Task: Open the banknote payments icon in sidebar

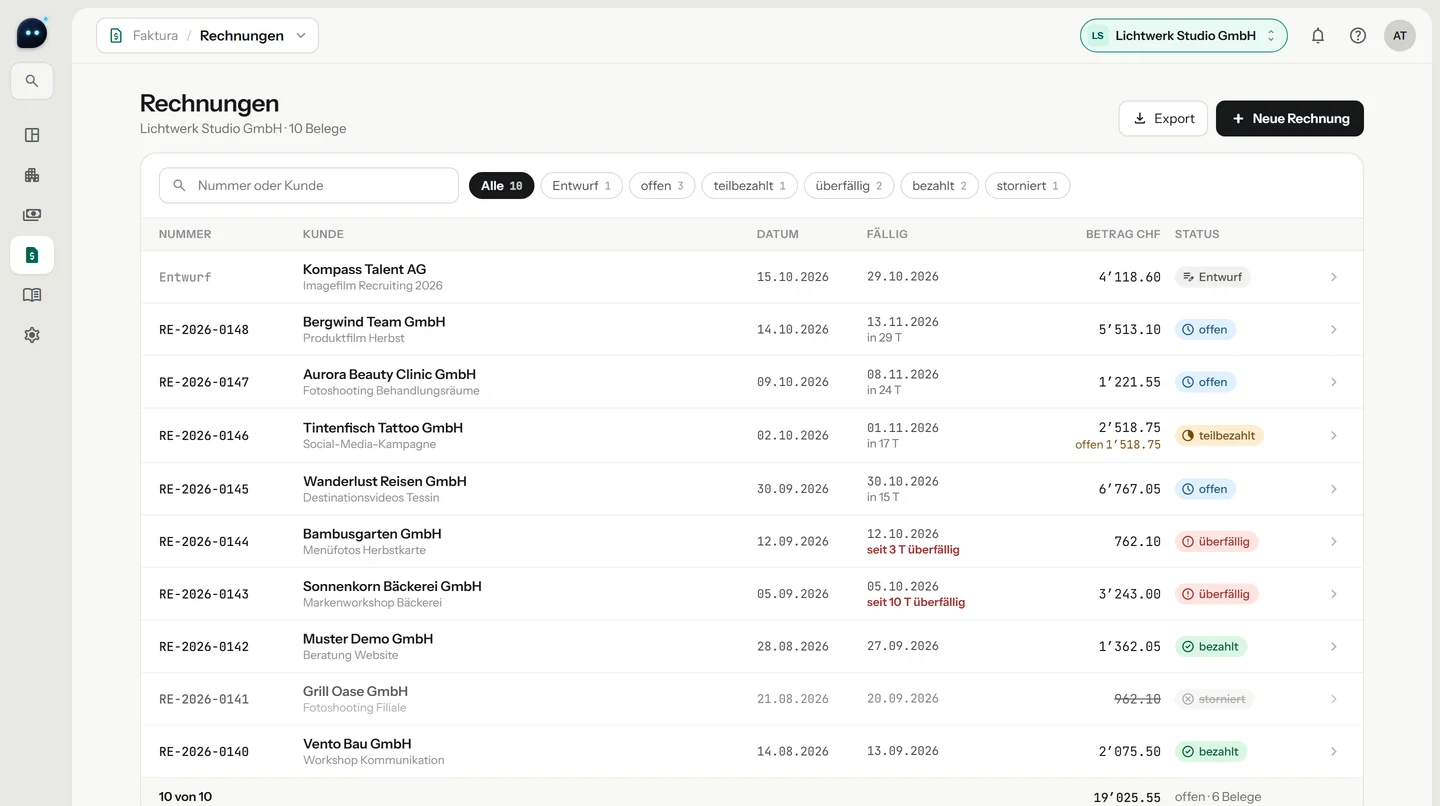Action: pyautogui.click(x=32, y=215)
